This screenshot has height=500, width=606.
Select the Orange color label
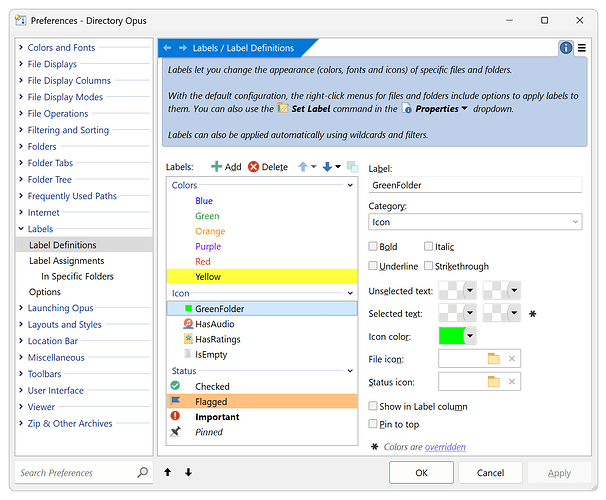coord(262,231)
